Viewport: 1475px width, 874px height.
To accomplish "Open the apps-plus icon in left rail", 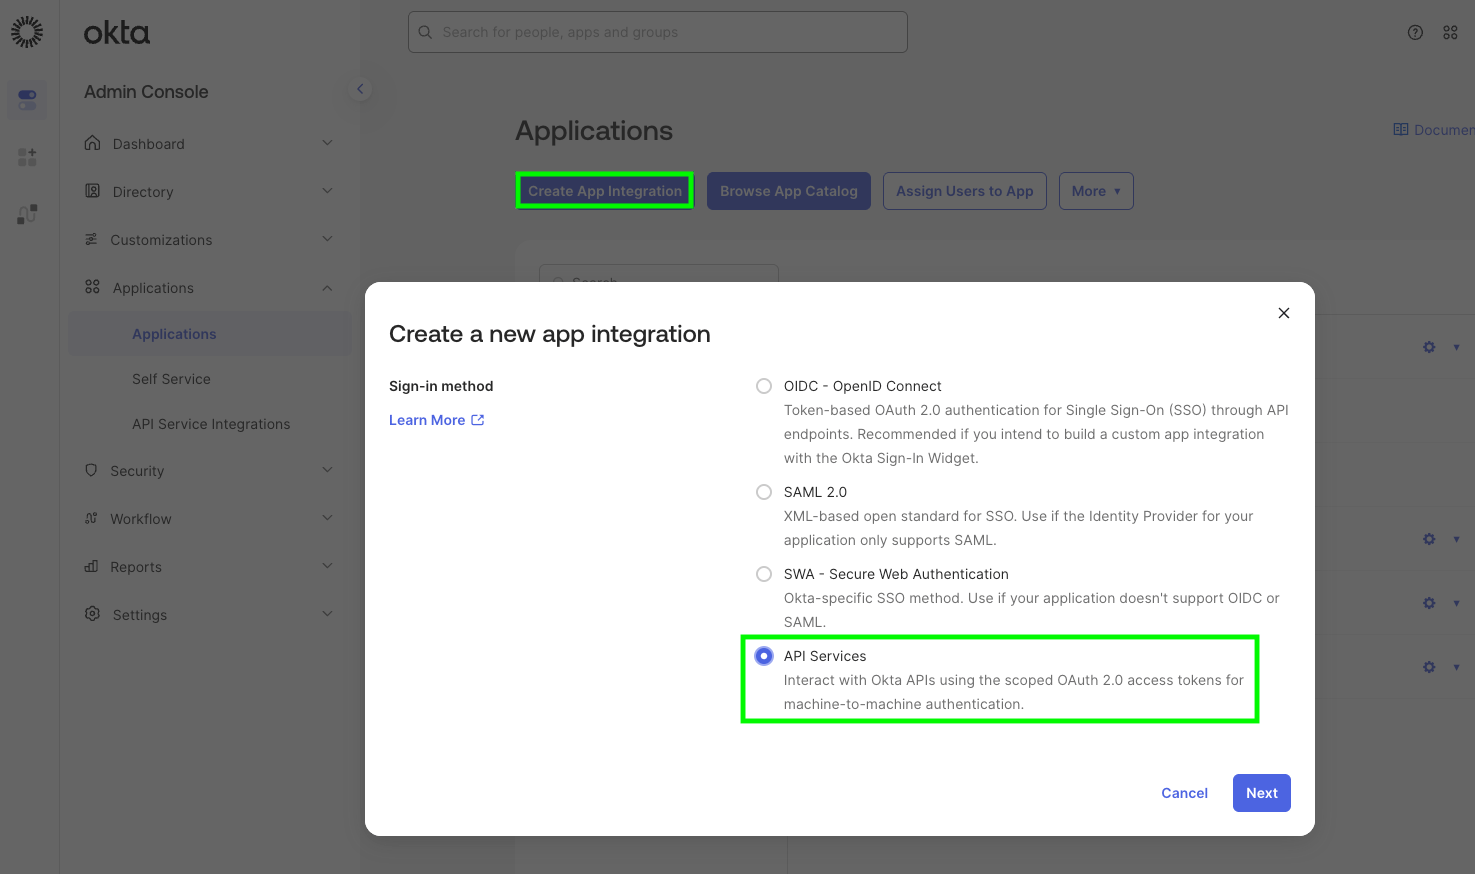I will tap(27, 157).
